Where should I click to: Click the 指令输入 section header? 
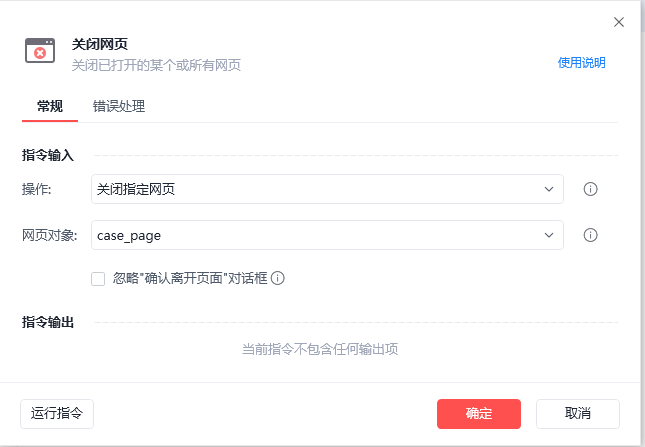[x=48, y=155]
